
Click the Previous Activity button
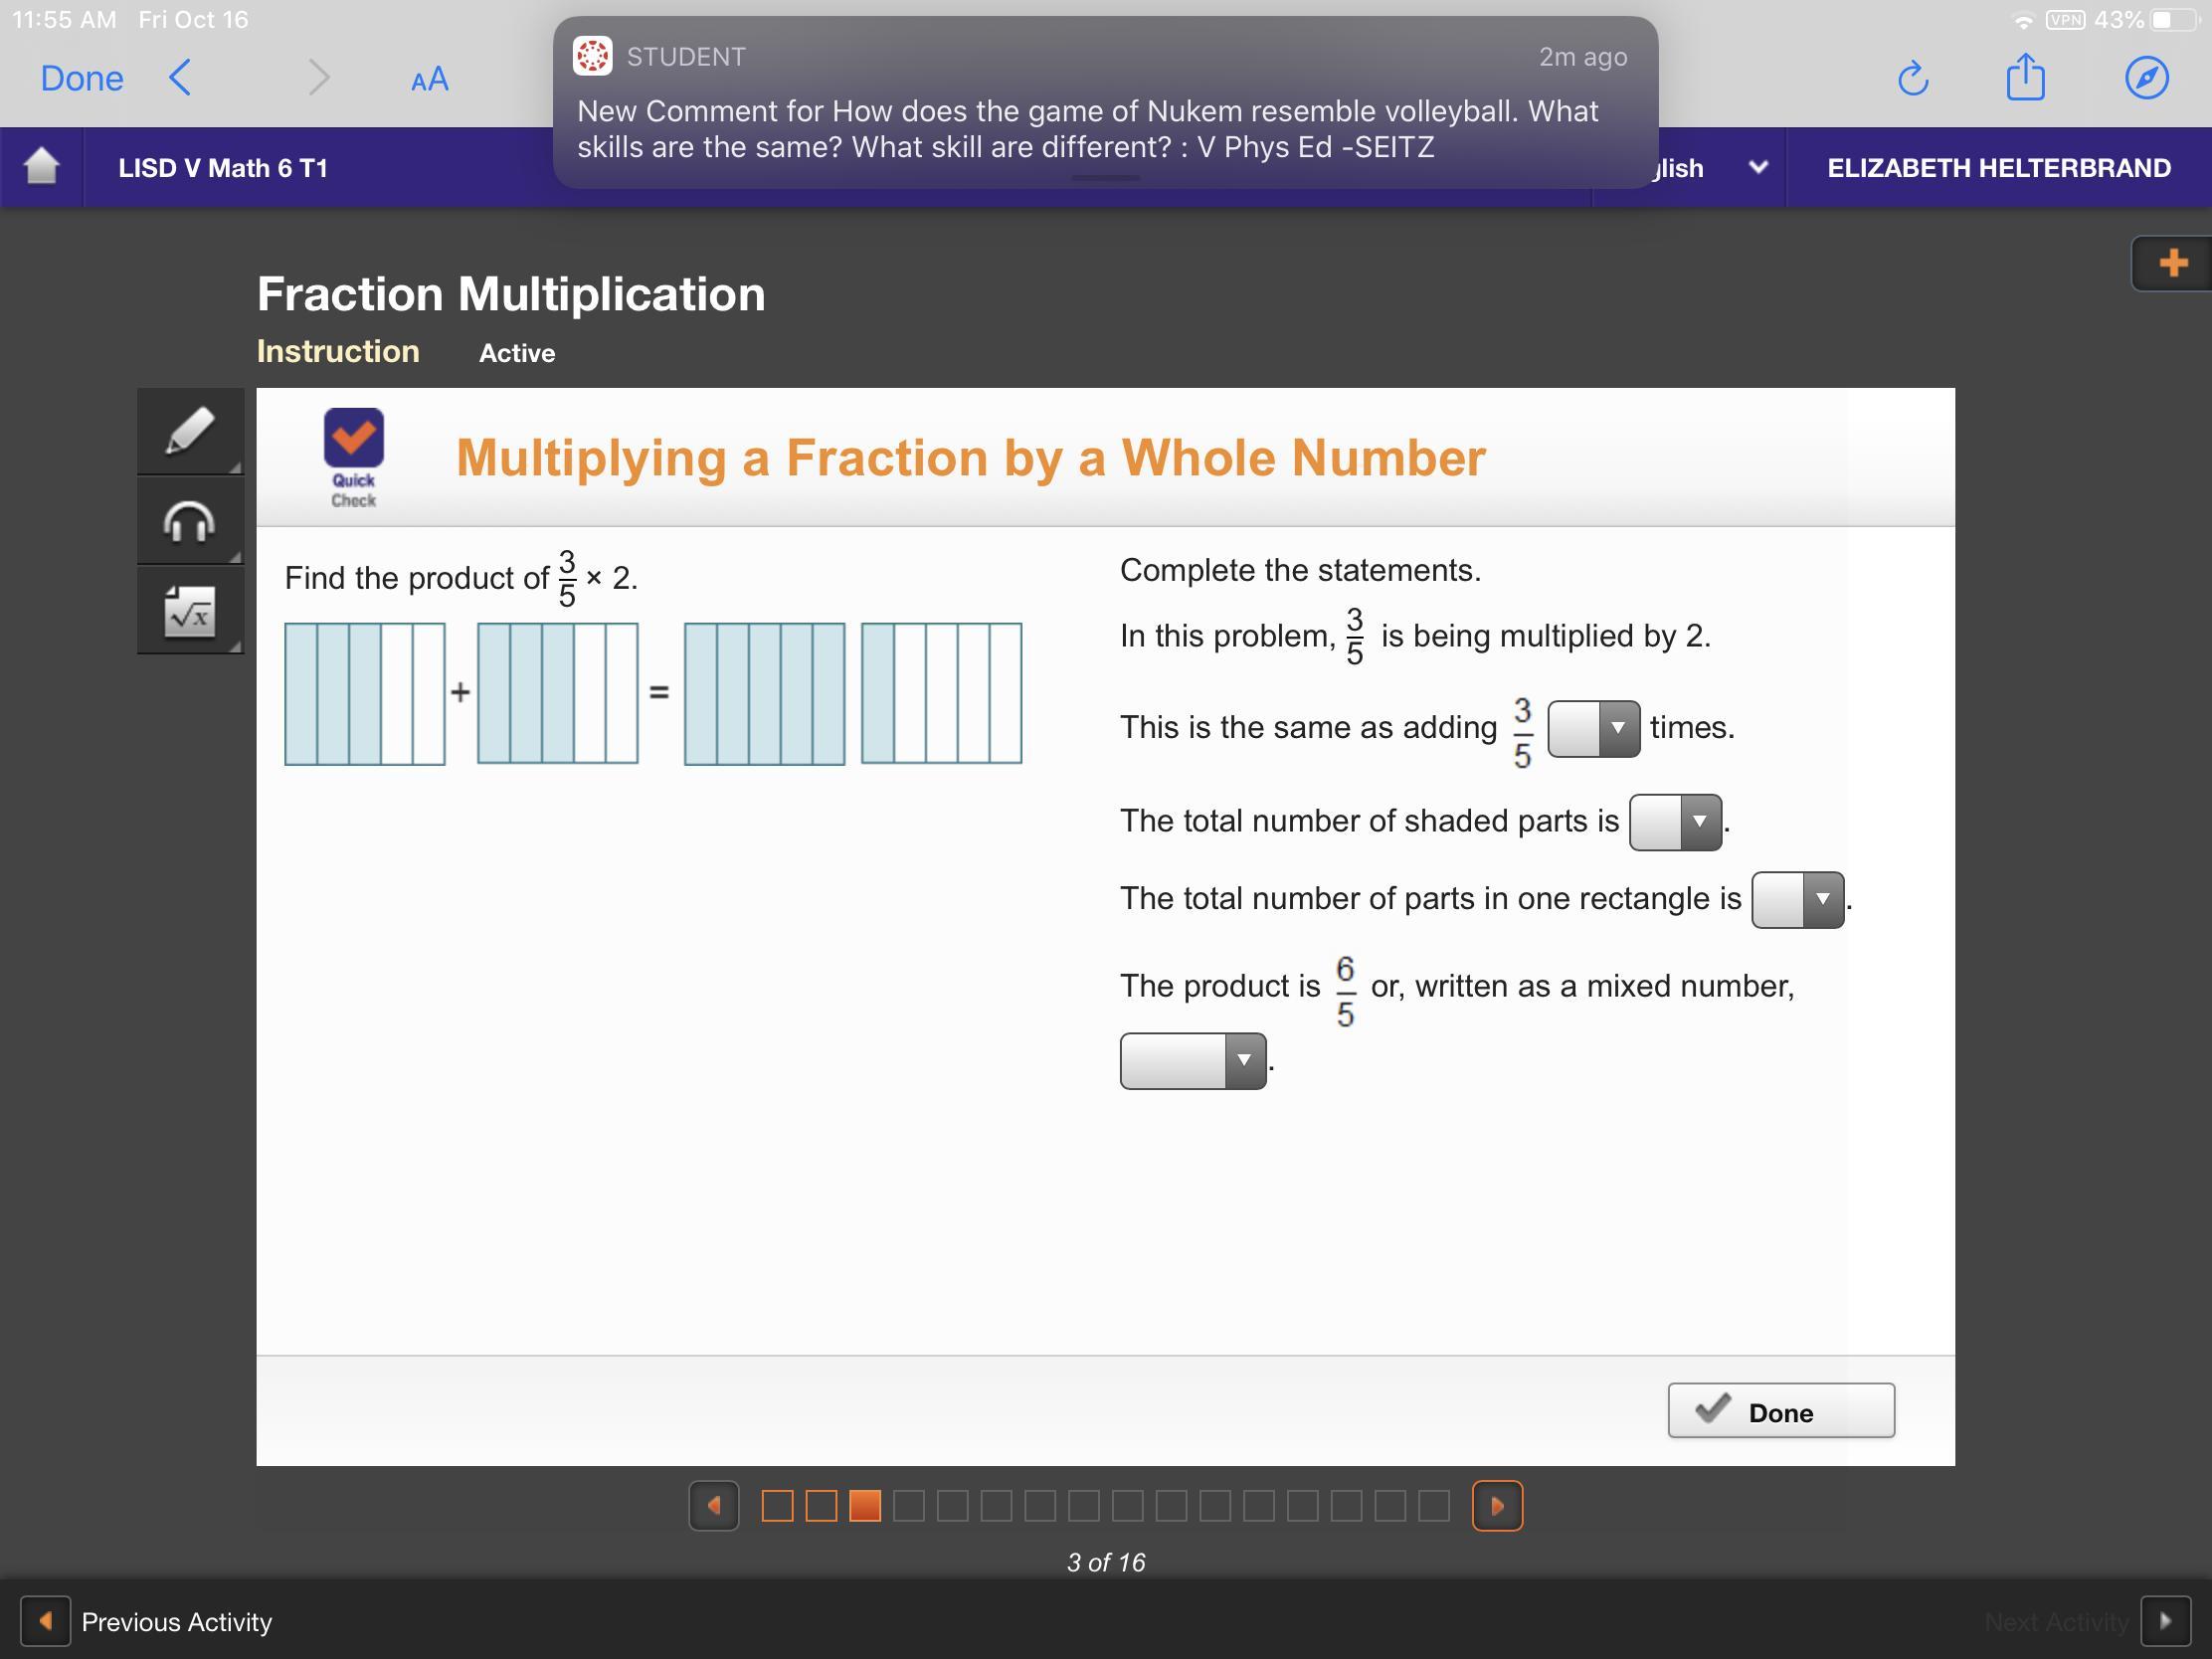[147, 1621]
